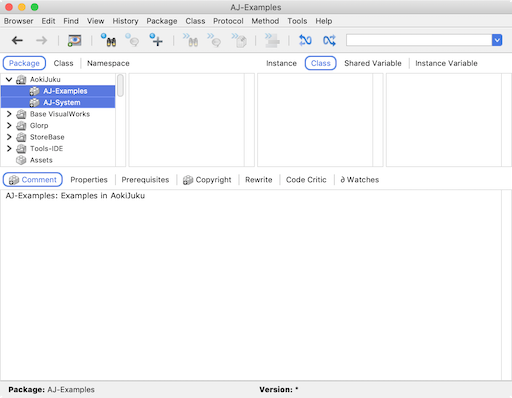512x398 pixels.
Task: Collapse the AokiJuku bundle
Action: click(9, 79)
